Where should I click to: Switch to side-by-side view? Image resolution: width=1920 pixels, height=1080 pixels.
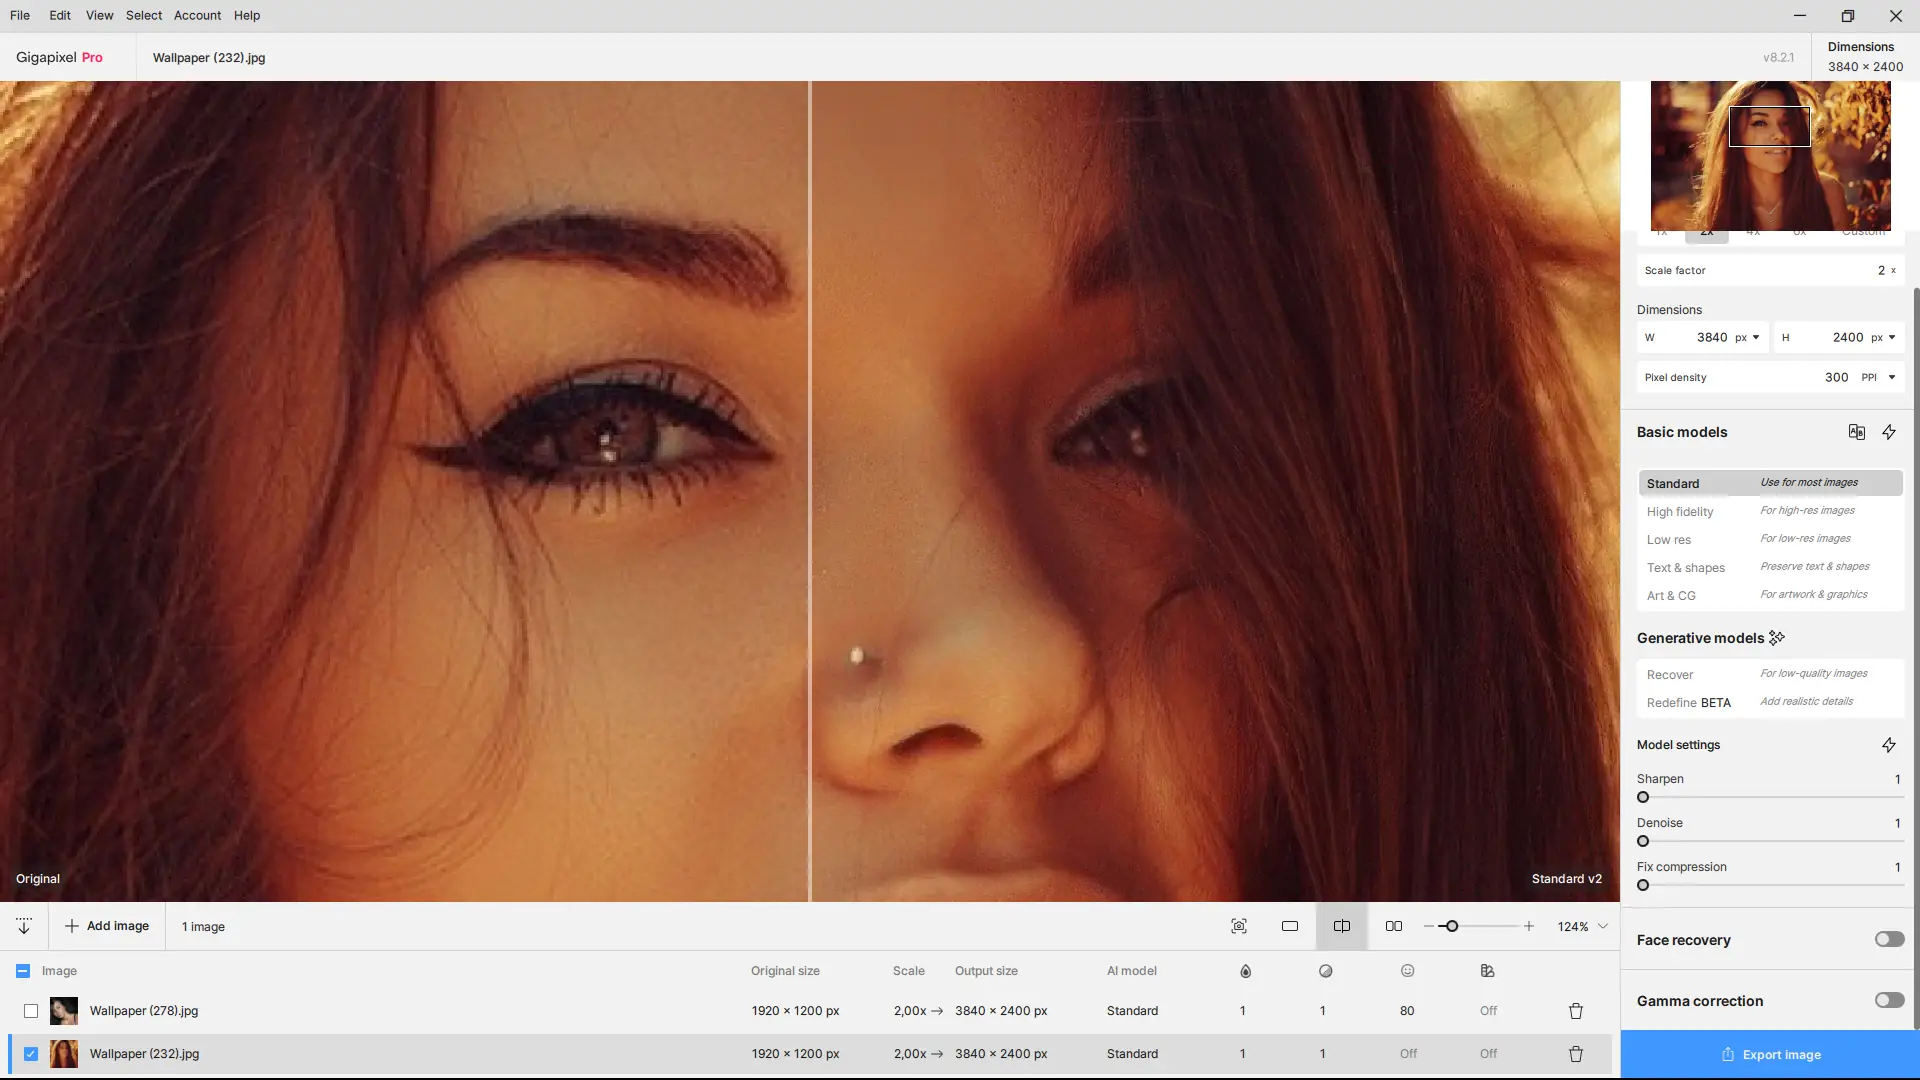pos(1393,926)
